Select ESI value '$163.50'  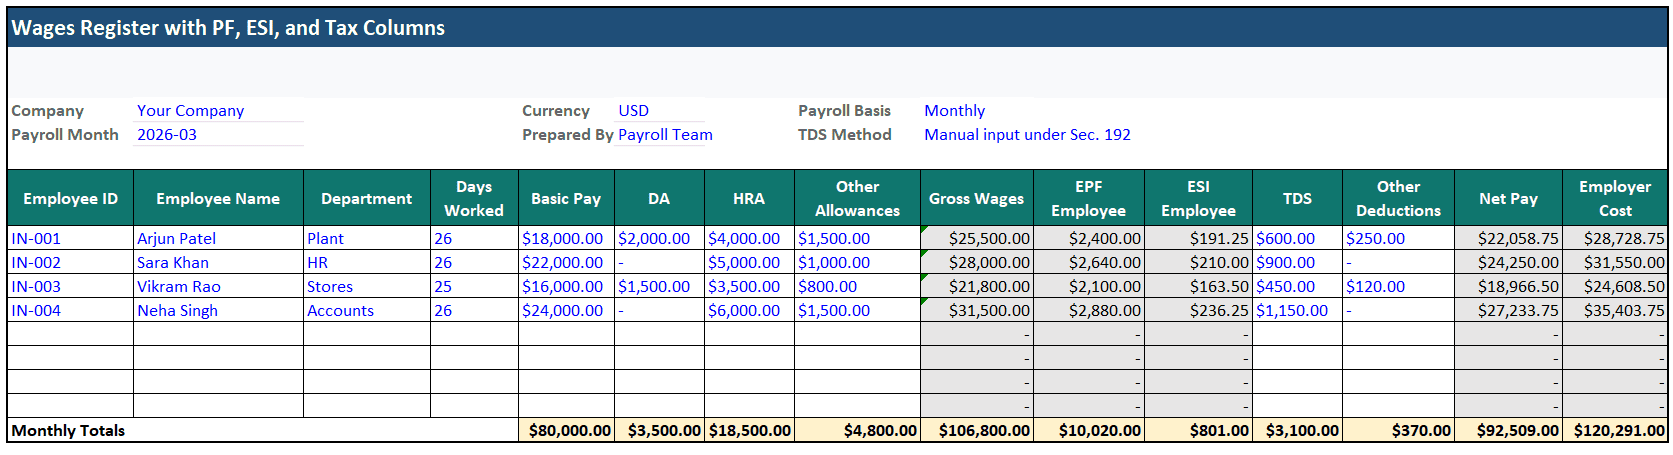1198,286
